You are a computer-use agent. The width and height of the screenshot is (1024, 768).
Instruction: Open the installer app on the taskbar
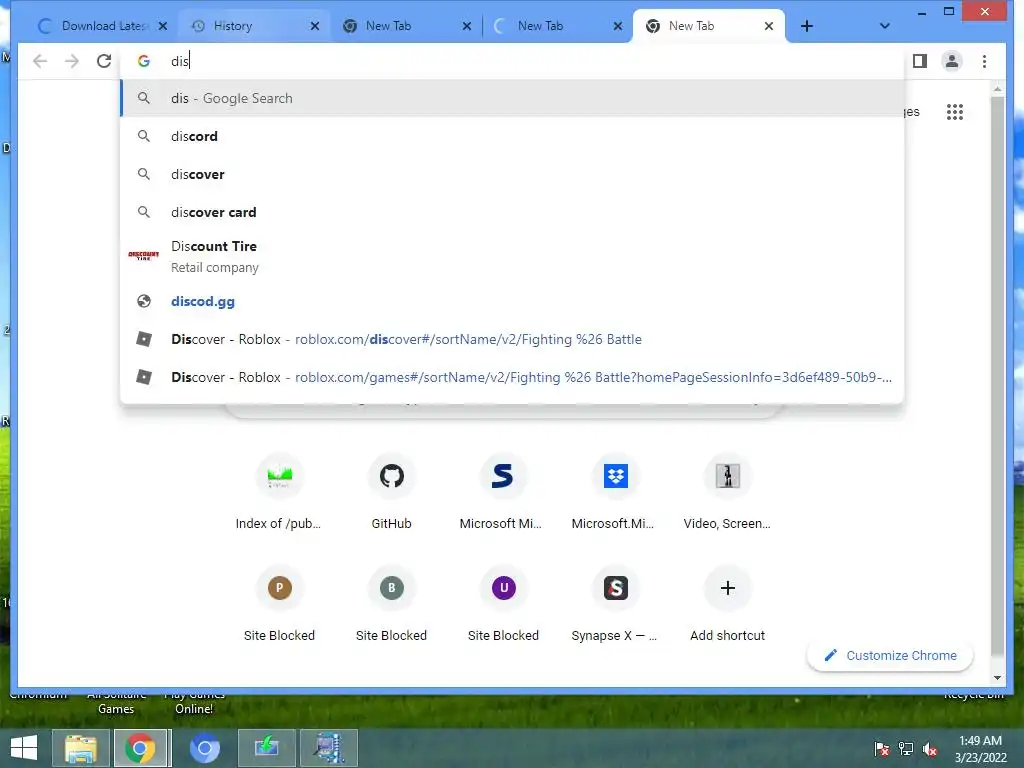(266, 748)
